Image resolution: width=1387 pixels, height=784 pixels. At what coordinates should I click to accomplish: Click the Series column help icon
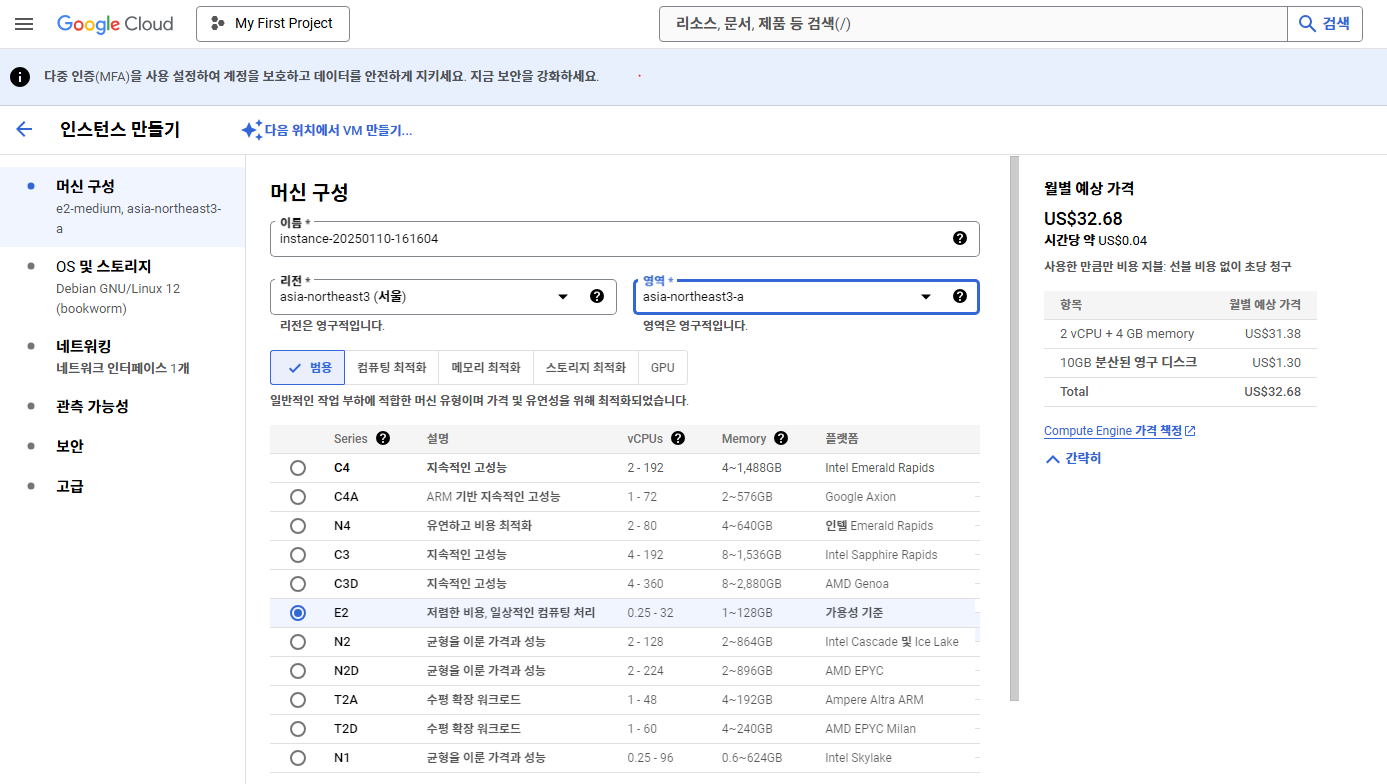click(383, 438)
